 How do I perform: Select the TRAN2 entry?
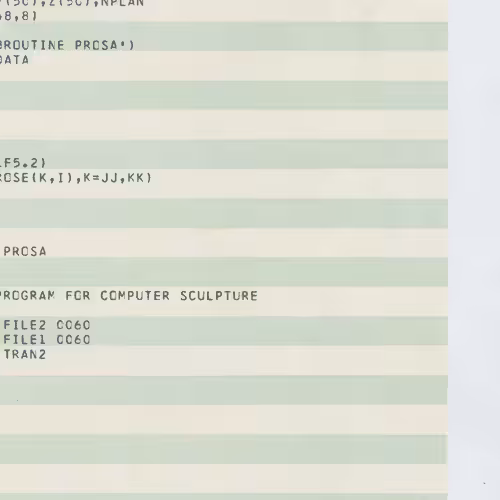tap(25, 354)
